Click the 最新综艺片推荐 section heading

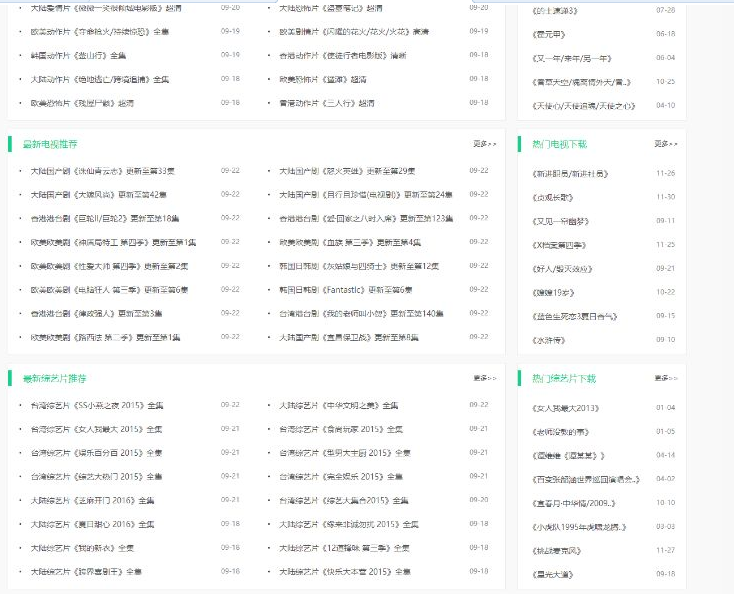pos(55,378)
